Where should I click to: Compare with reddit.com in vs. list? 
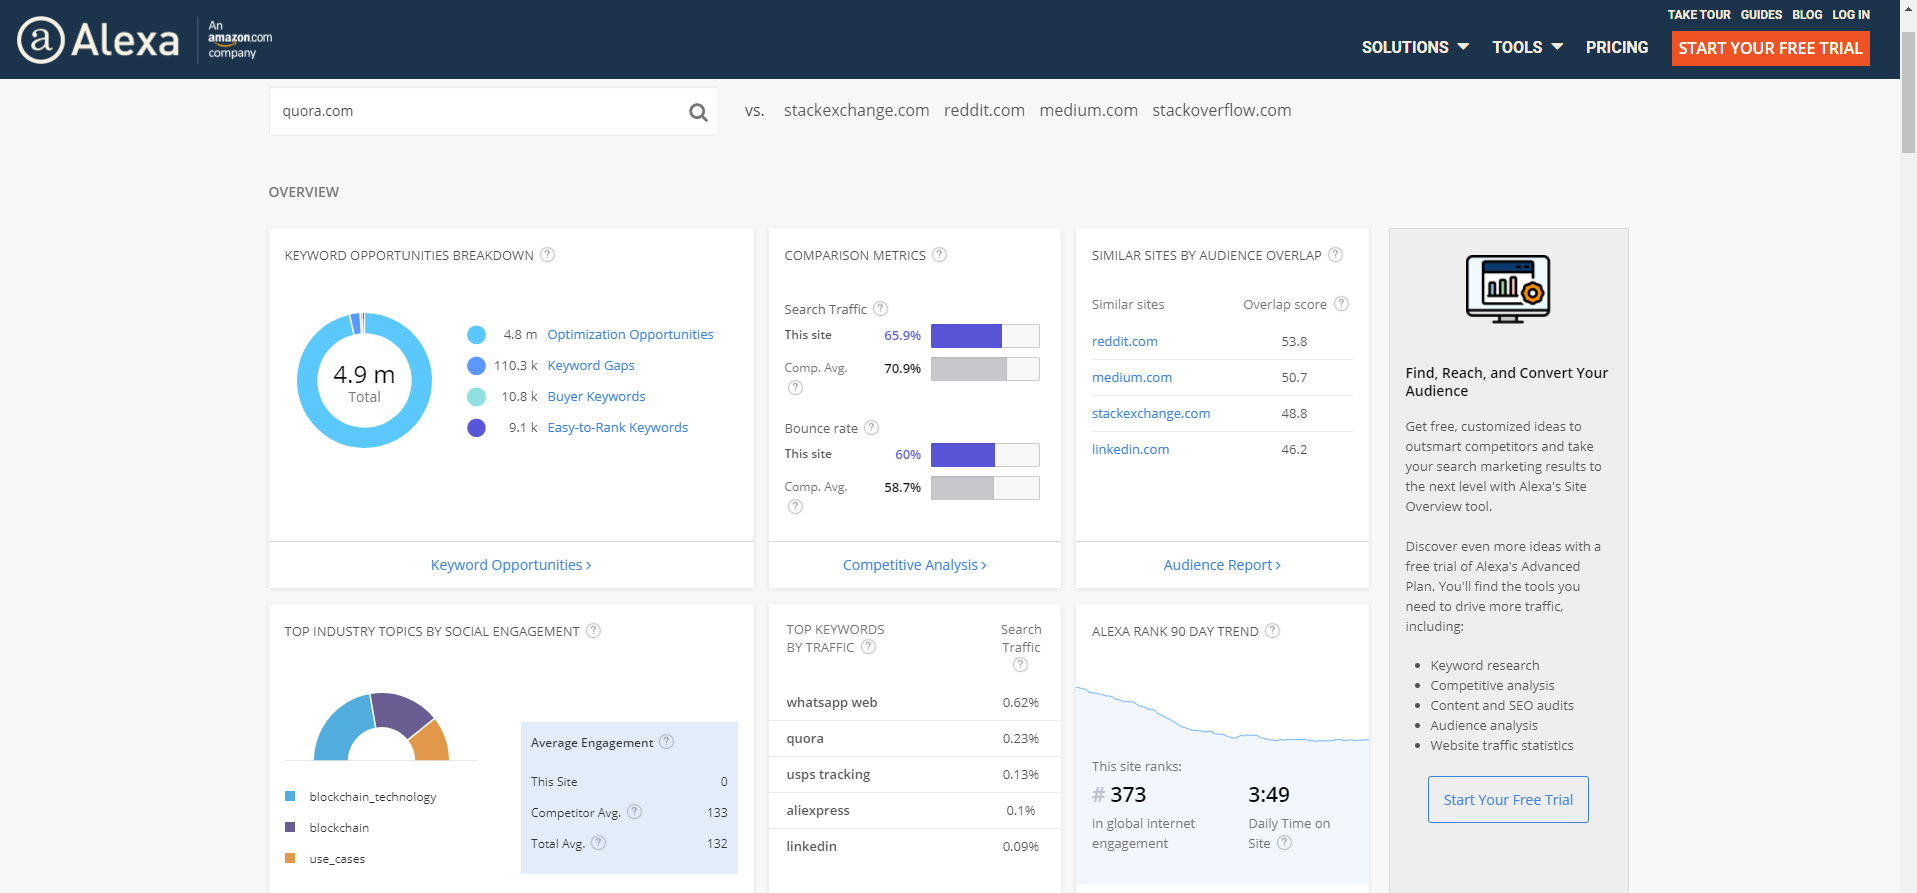pyautogui.click(x=984, y=110)
